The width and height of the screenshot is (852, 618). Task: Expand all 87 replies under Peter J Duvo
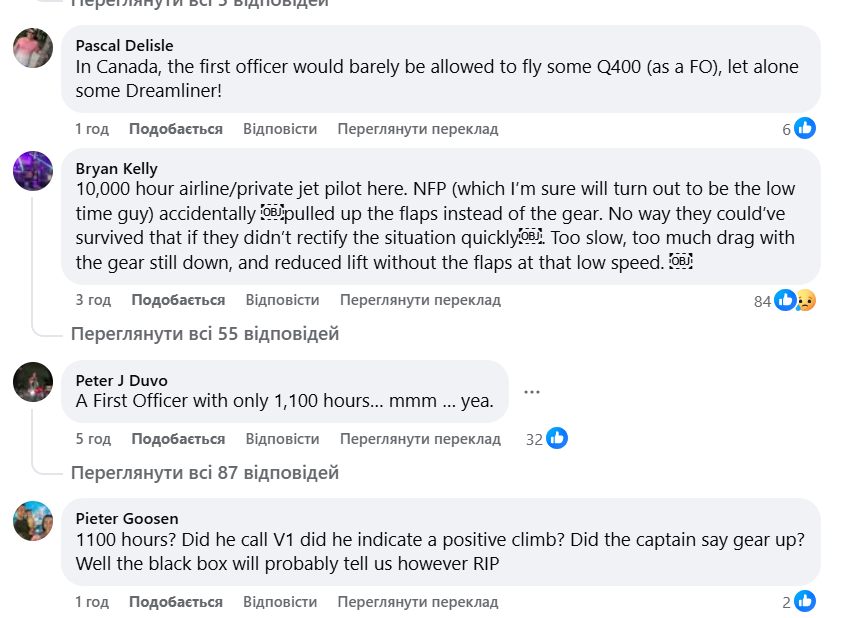(205, 472)
